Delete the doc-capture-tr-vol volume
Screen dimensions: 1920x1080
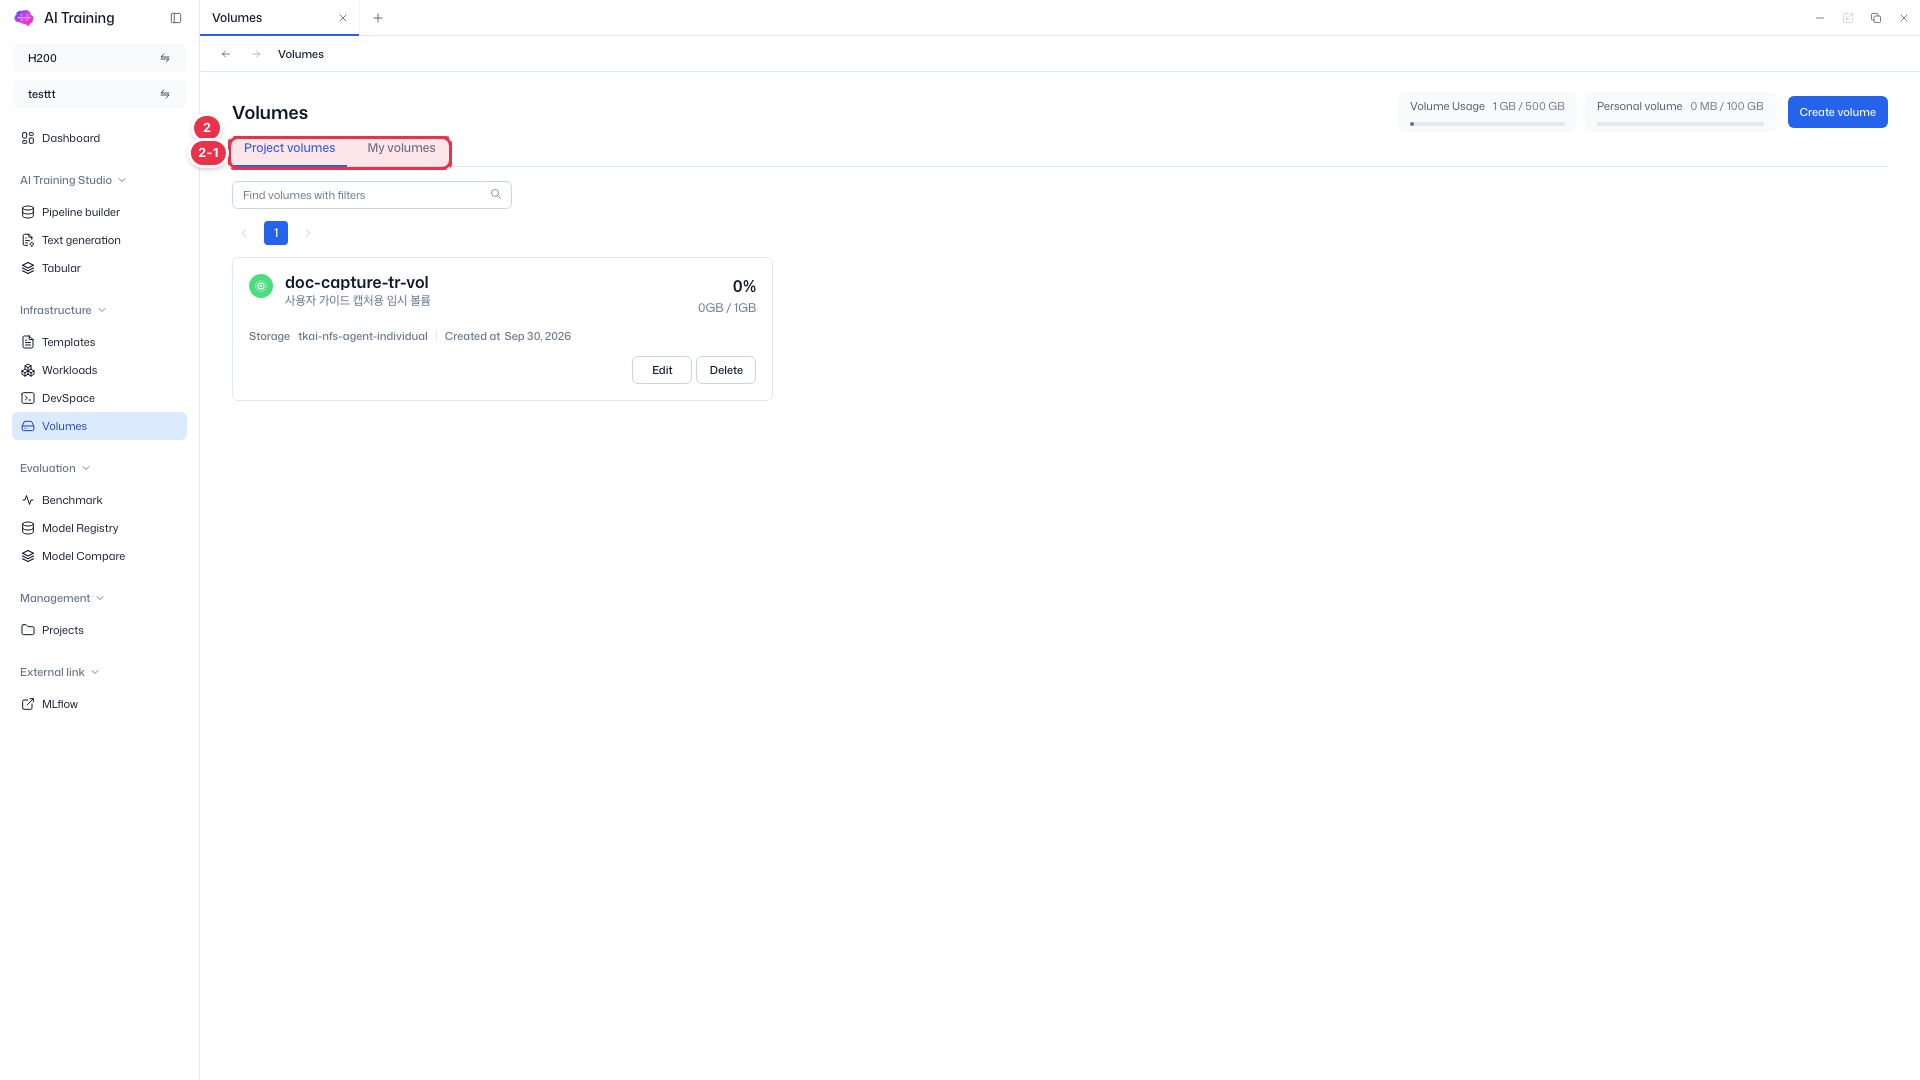coord(726,370)
